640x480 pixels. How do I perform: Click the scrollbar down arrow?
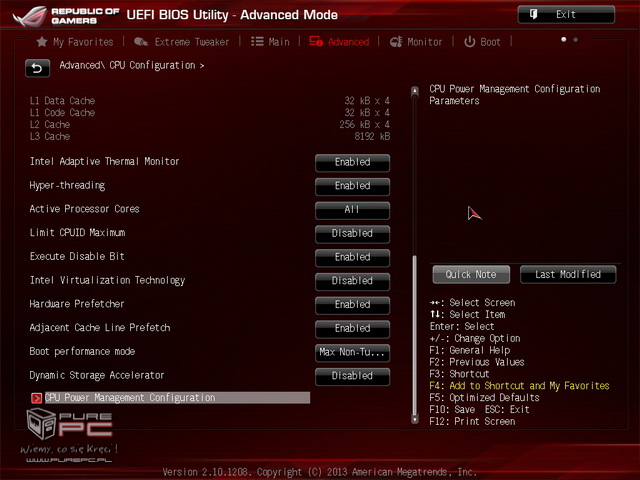415,420
